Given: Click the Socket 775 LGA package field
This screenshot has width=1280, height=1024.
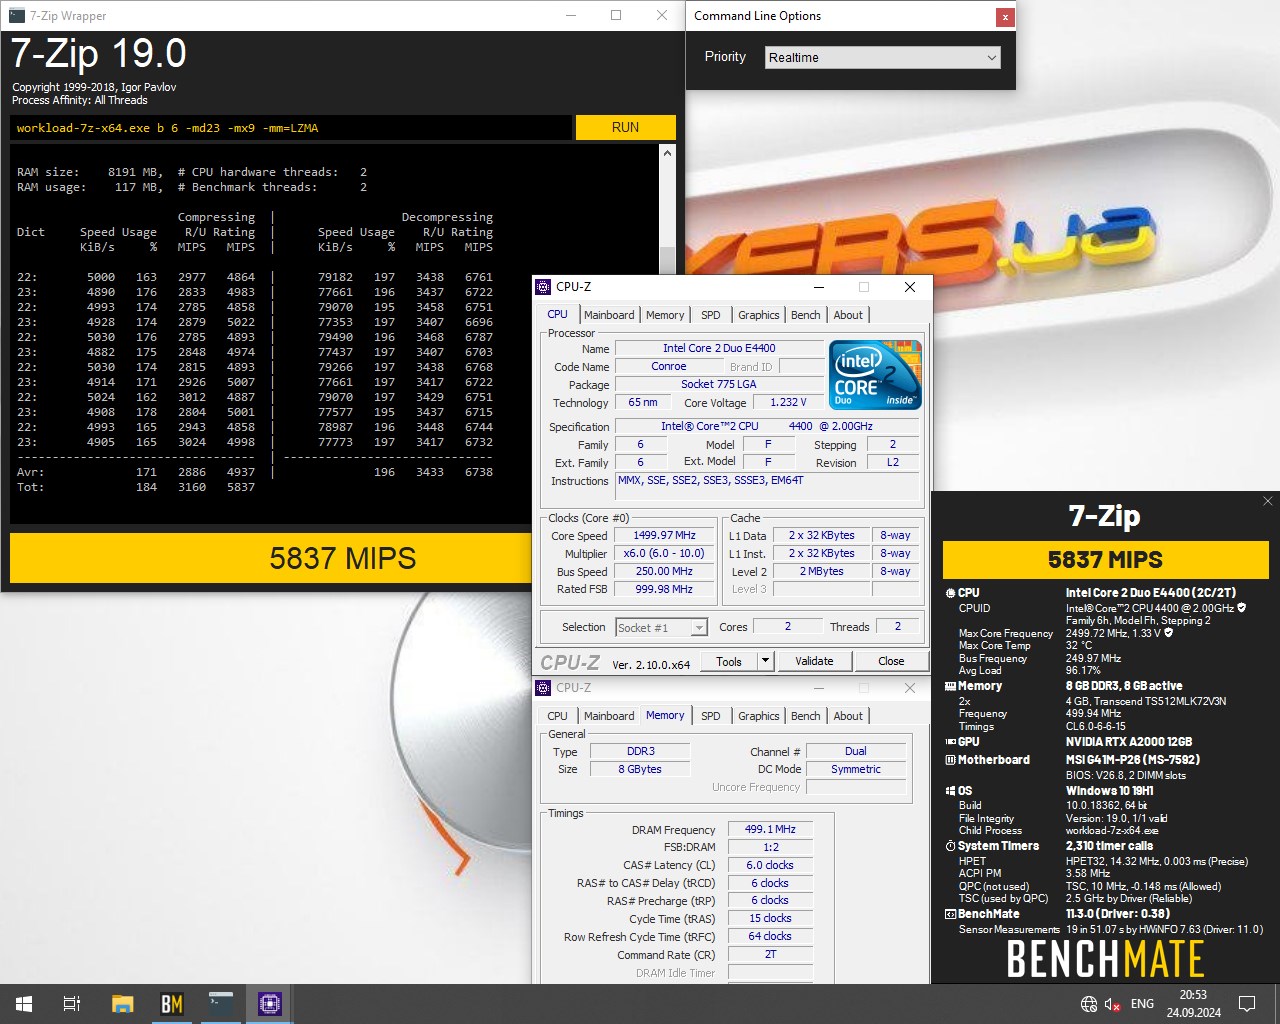Looking at the screenshot, I should pyautogui.click(x=719, y=384).
